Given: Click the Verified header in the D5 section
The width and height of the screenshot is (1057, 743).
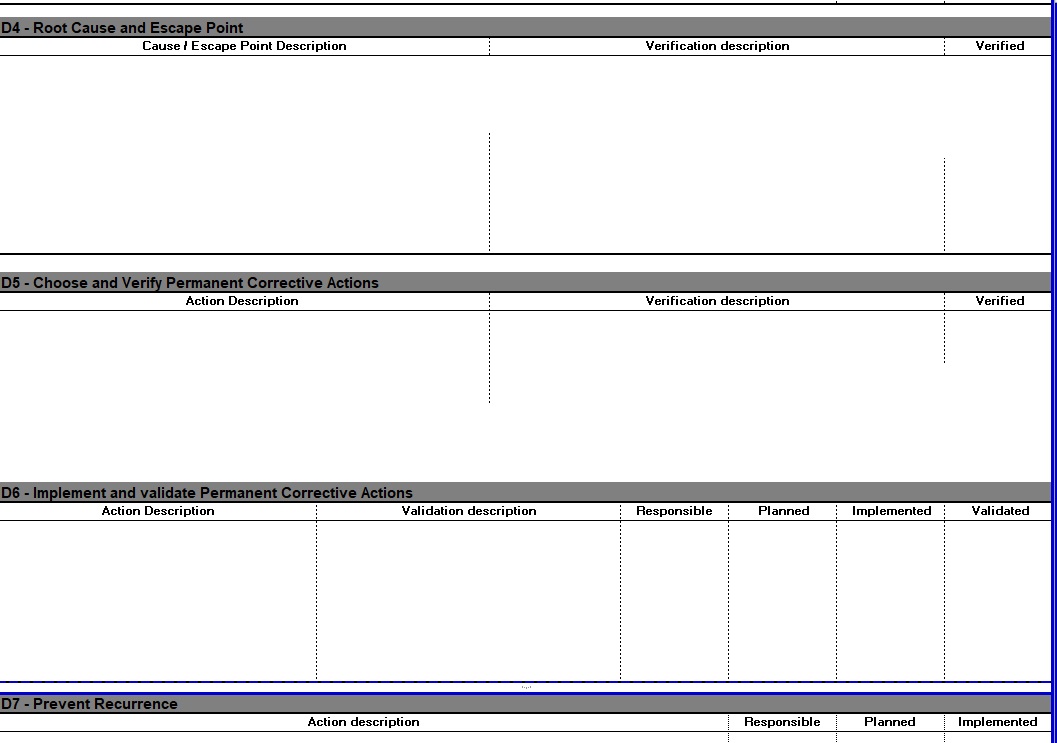Looking at the screenshot, I should coord(1000,301).
